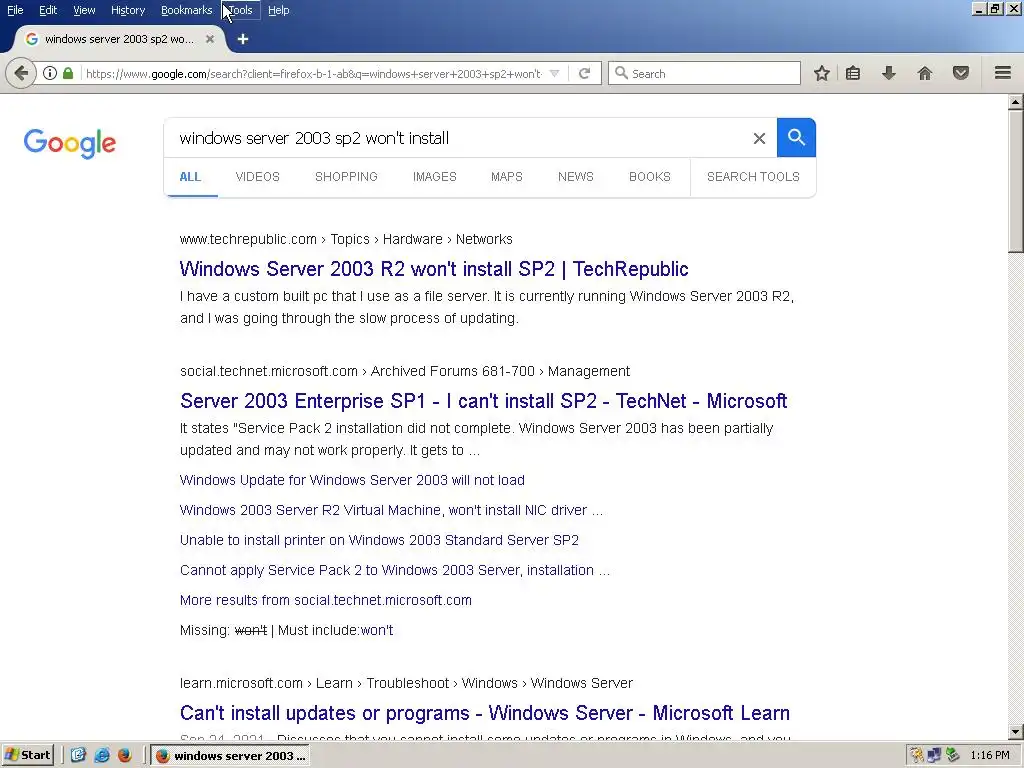Viewport: 1024px width, 768px height.
Task: Select the Firefox window taskbar button
Action: pos(230,756)
